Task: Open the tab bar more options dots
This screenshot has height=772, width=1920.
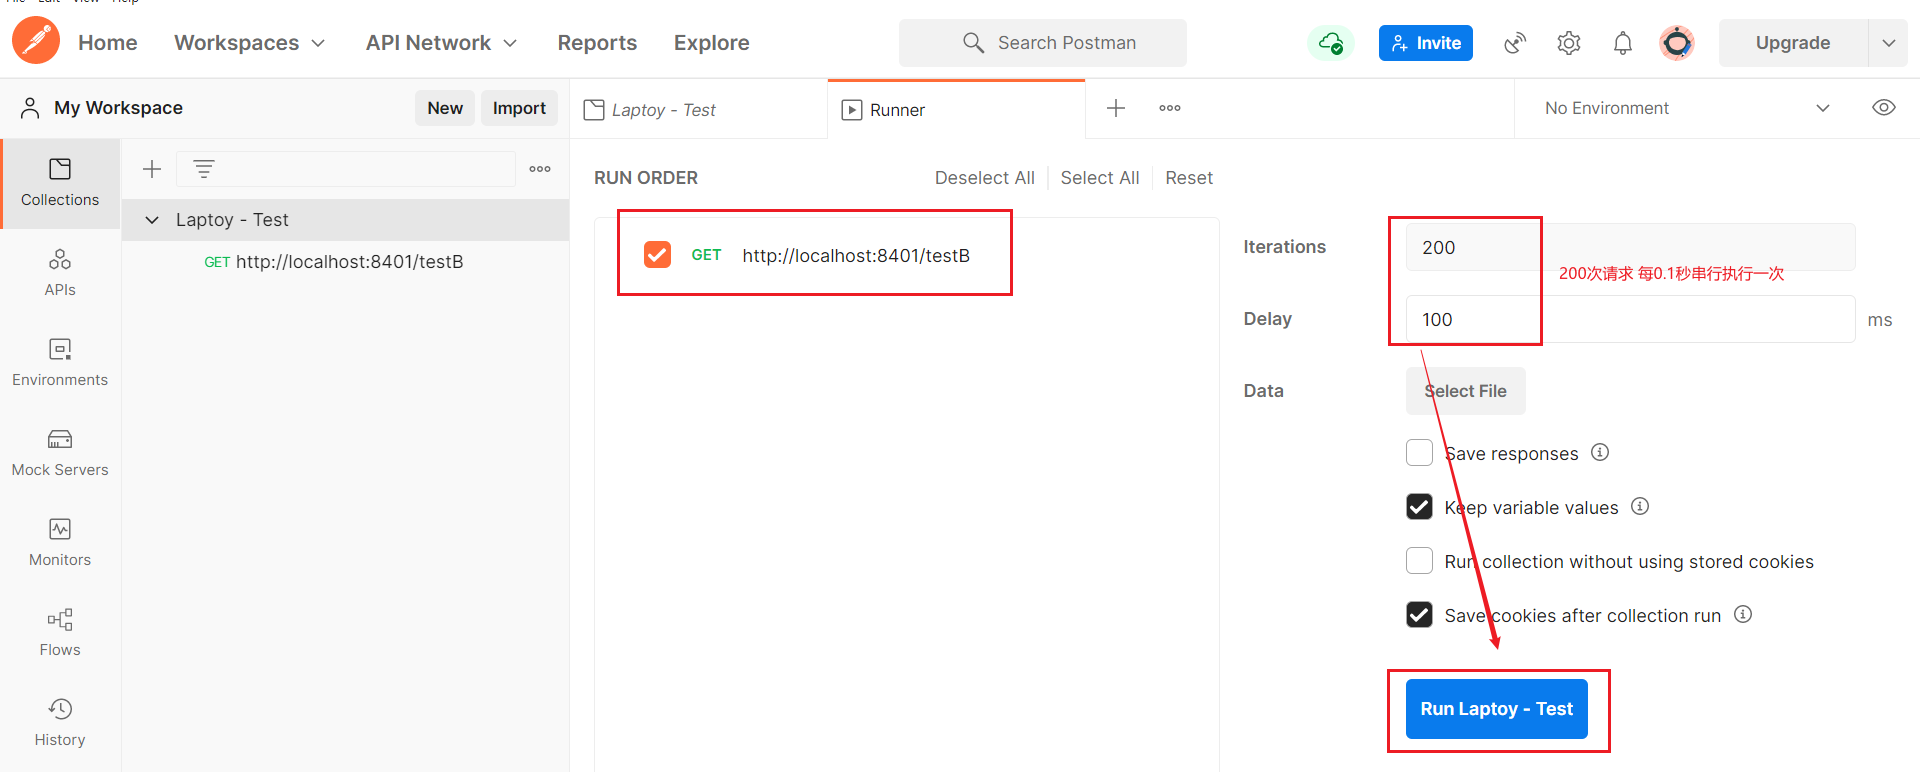Action: coord(1170,108)
